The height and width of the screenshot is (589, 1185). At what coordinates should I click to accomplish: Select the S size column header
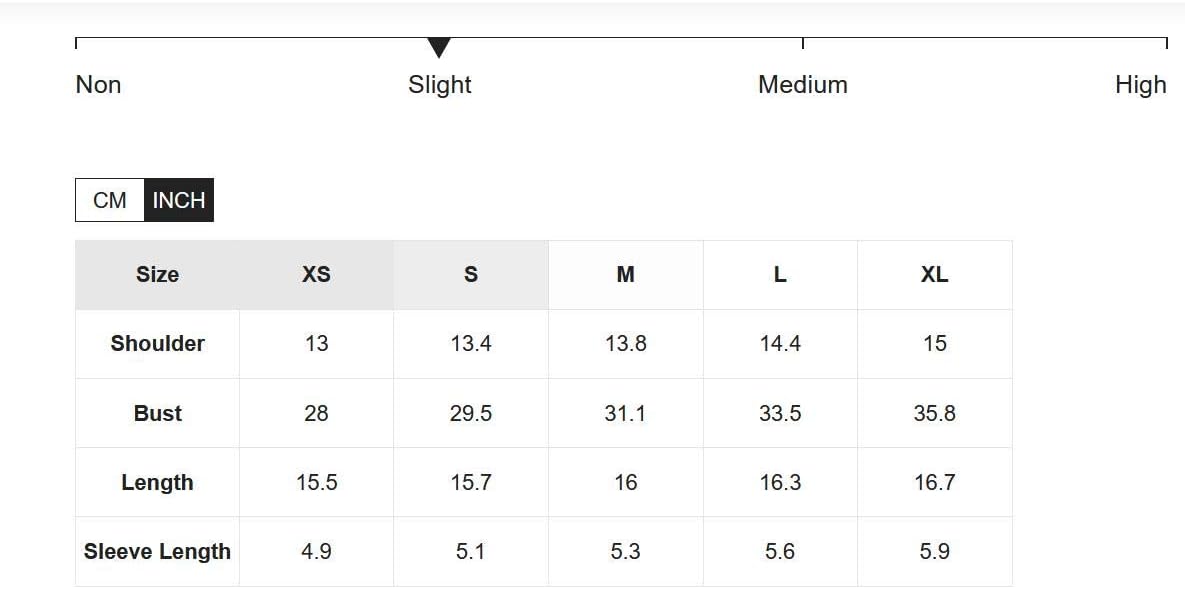(x=471, y=274)
